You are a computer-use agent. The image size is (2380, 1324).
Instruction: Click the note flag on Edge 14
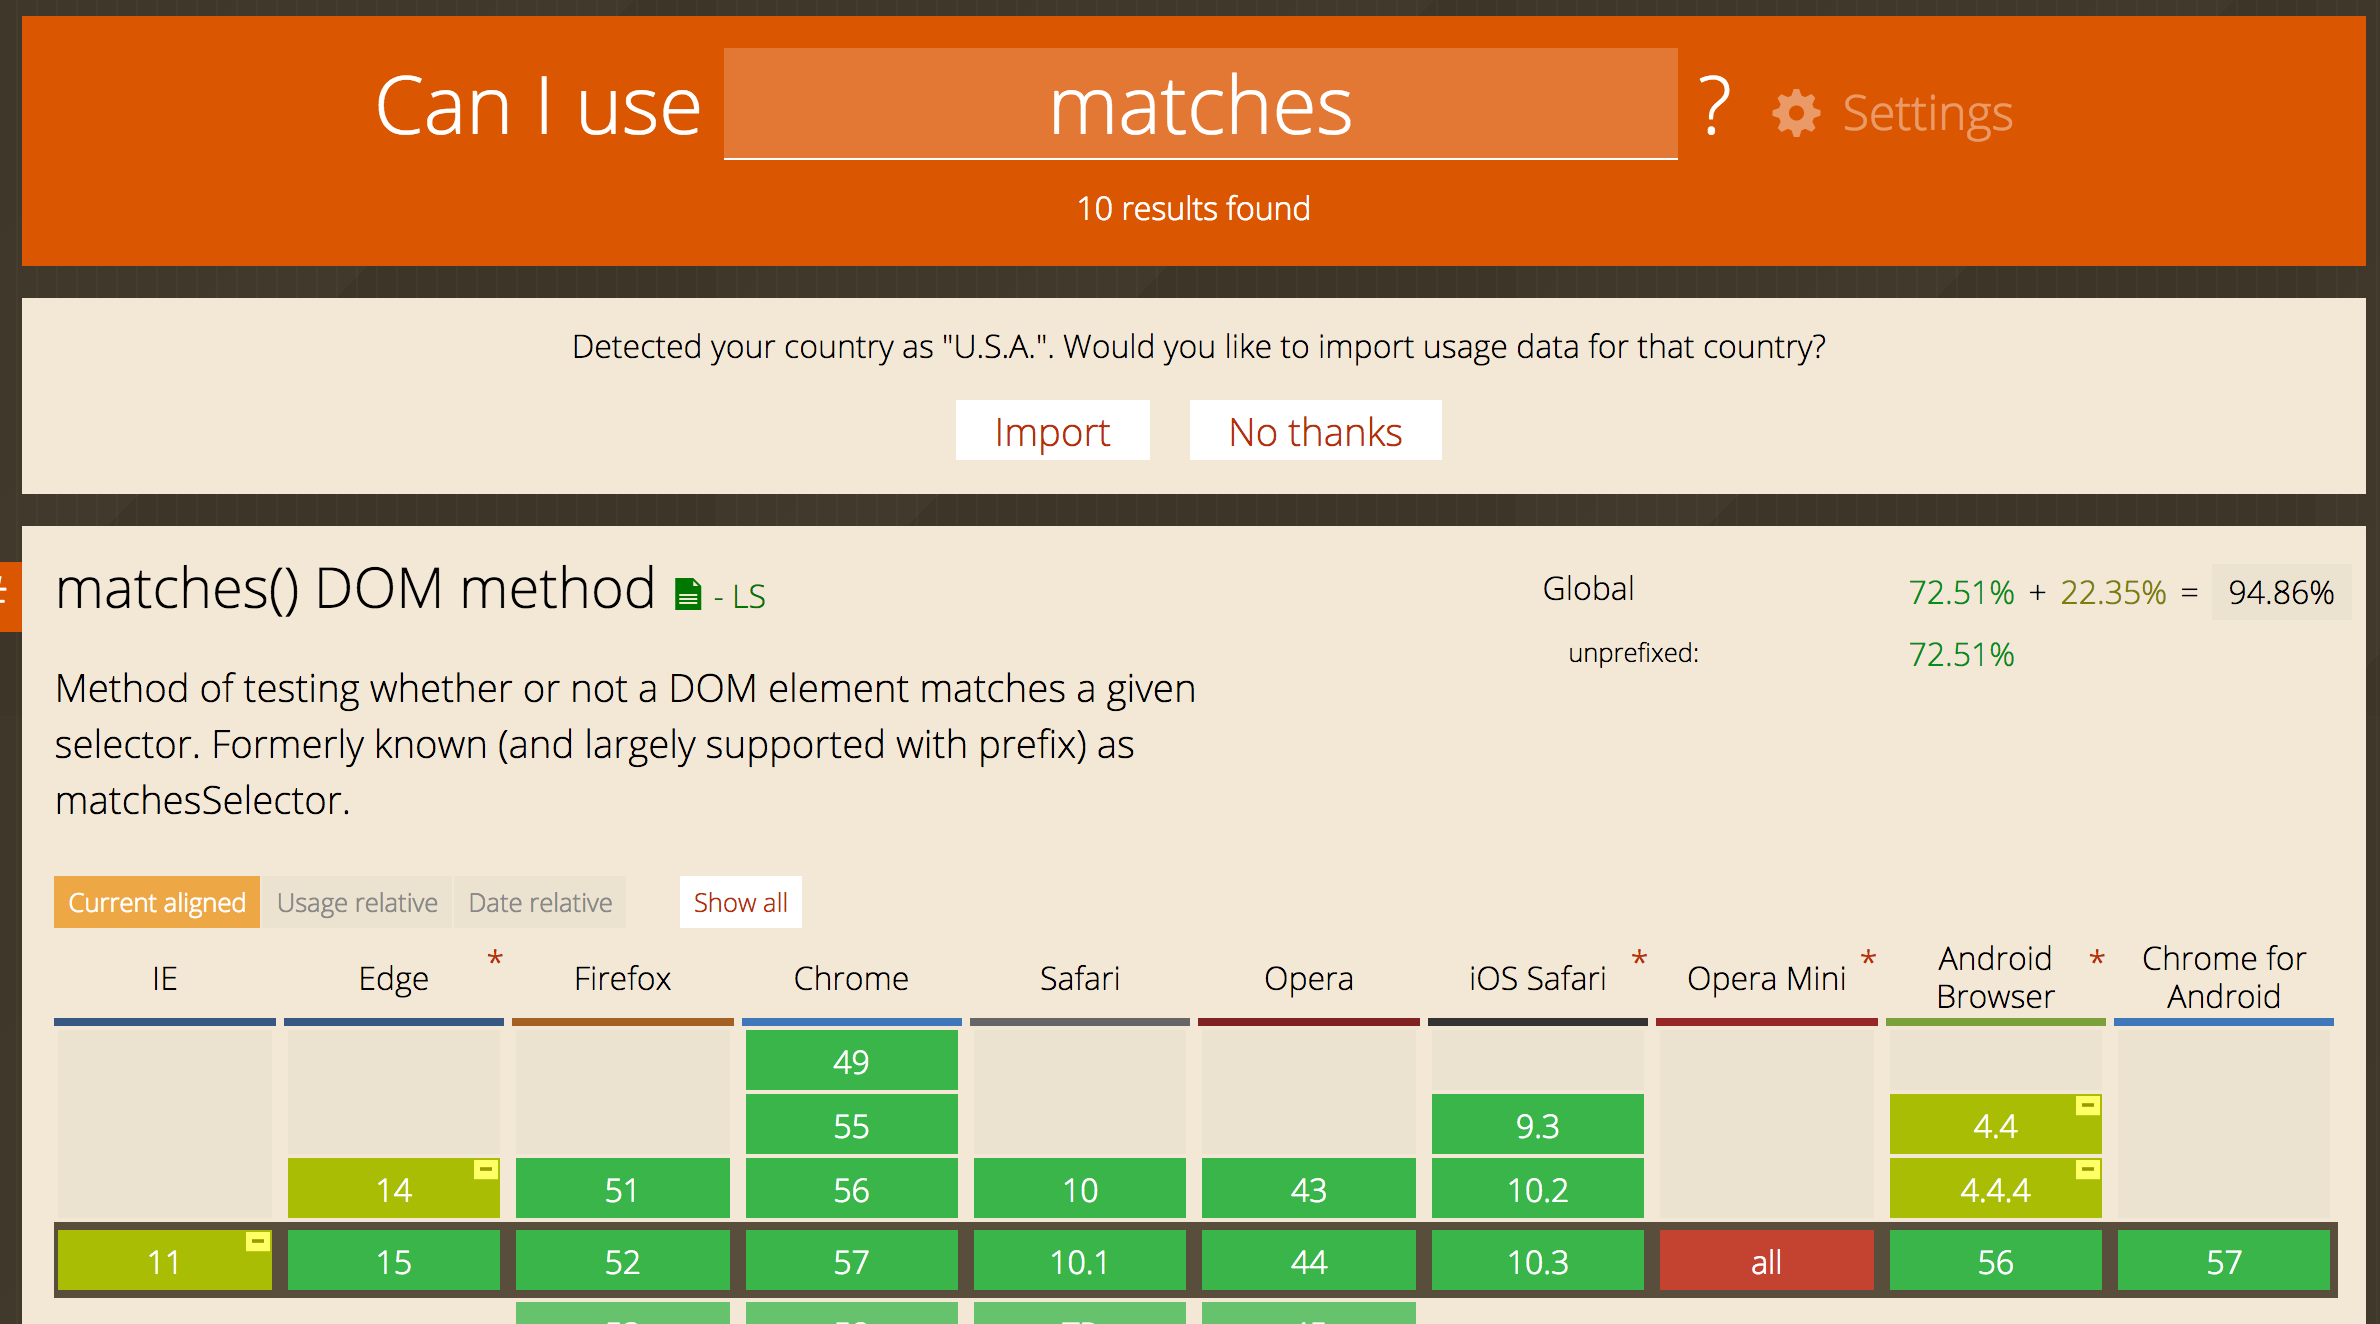tap(486, 1169)
